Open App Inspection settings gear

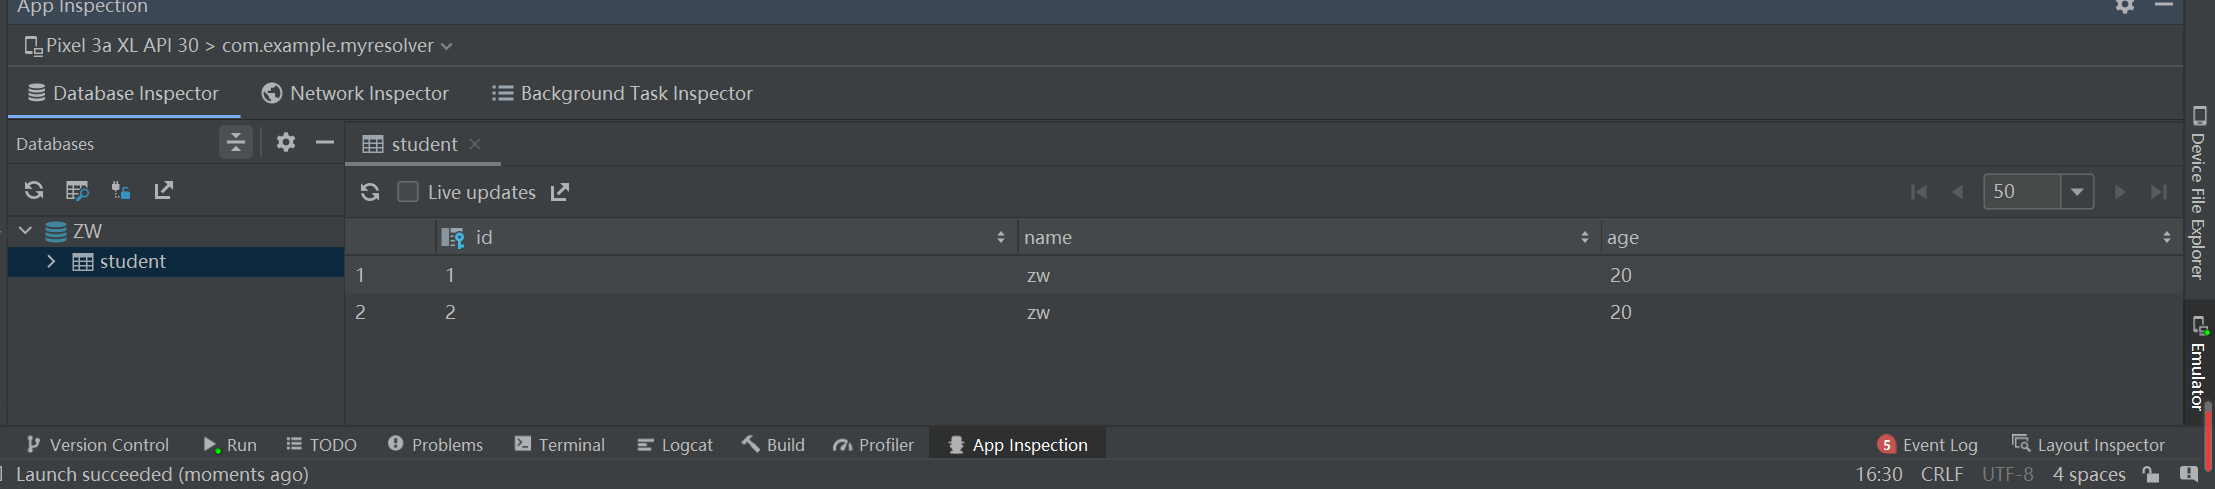pos(2125,6)
